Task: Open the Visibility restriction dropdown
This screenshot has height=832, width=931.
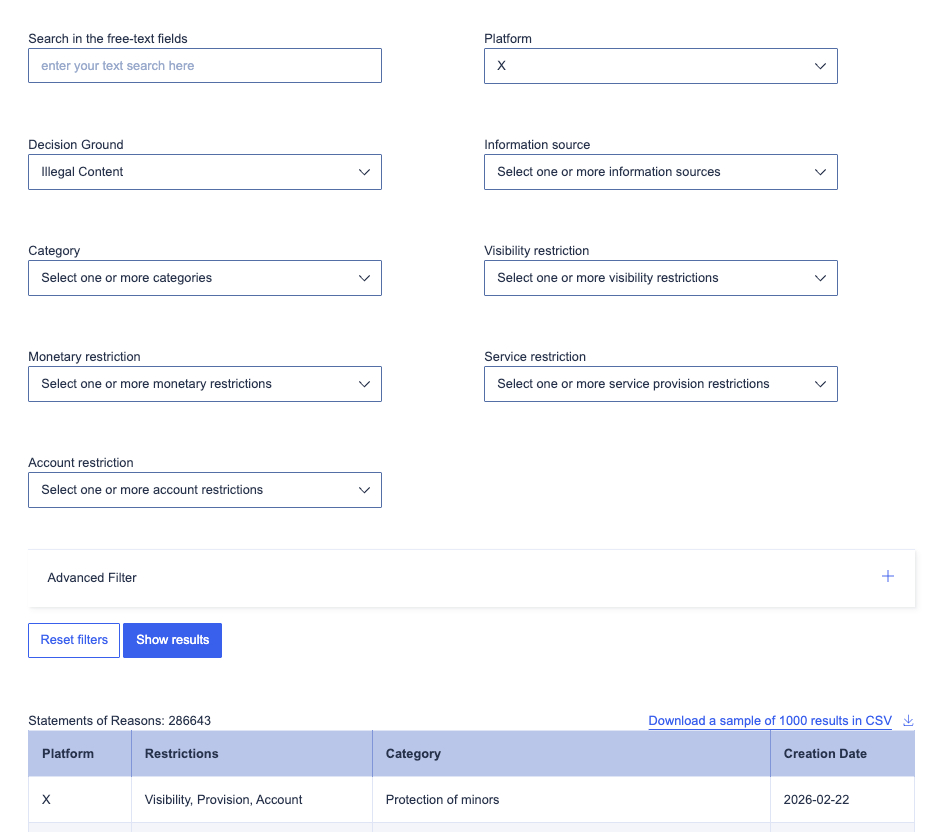Action: point(660,278)
